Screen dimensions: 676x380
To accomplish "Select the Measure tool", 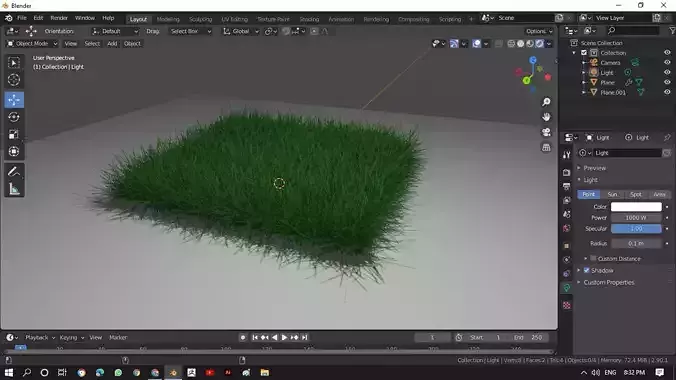I will click(x=14, y=189).
